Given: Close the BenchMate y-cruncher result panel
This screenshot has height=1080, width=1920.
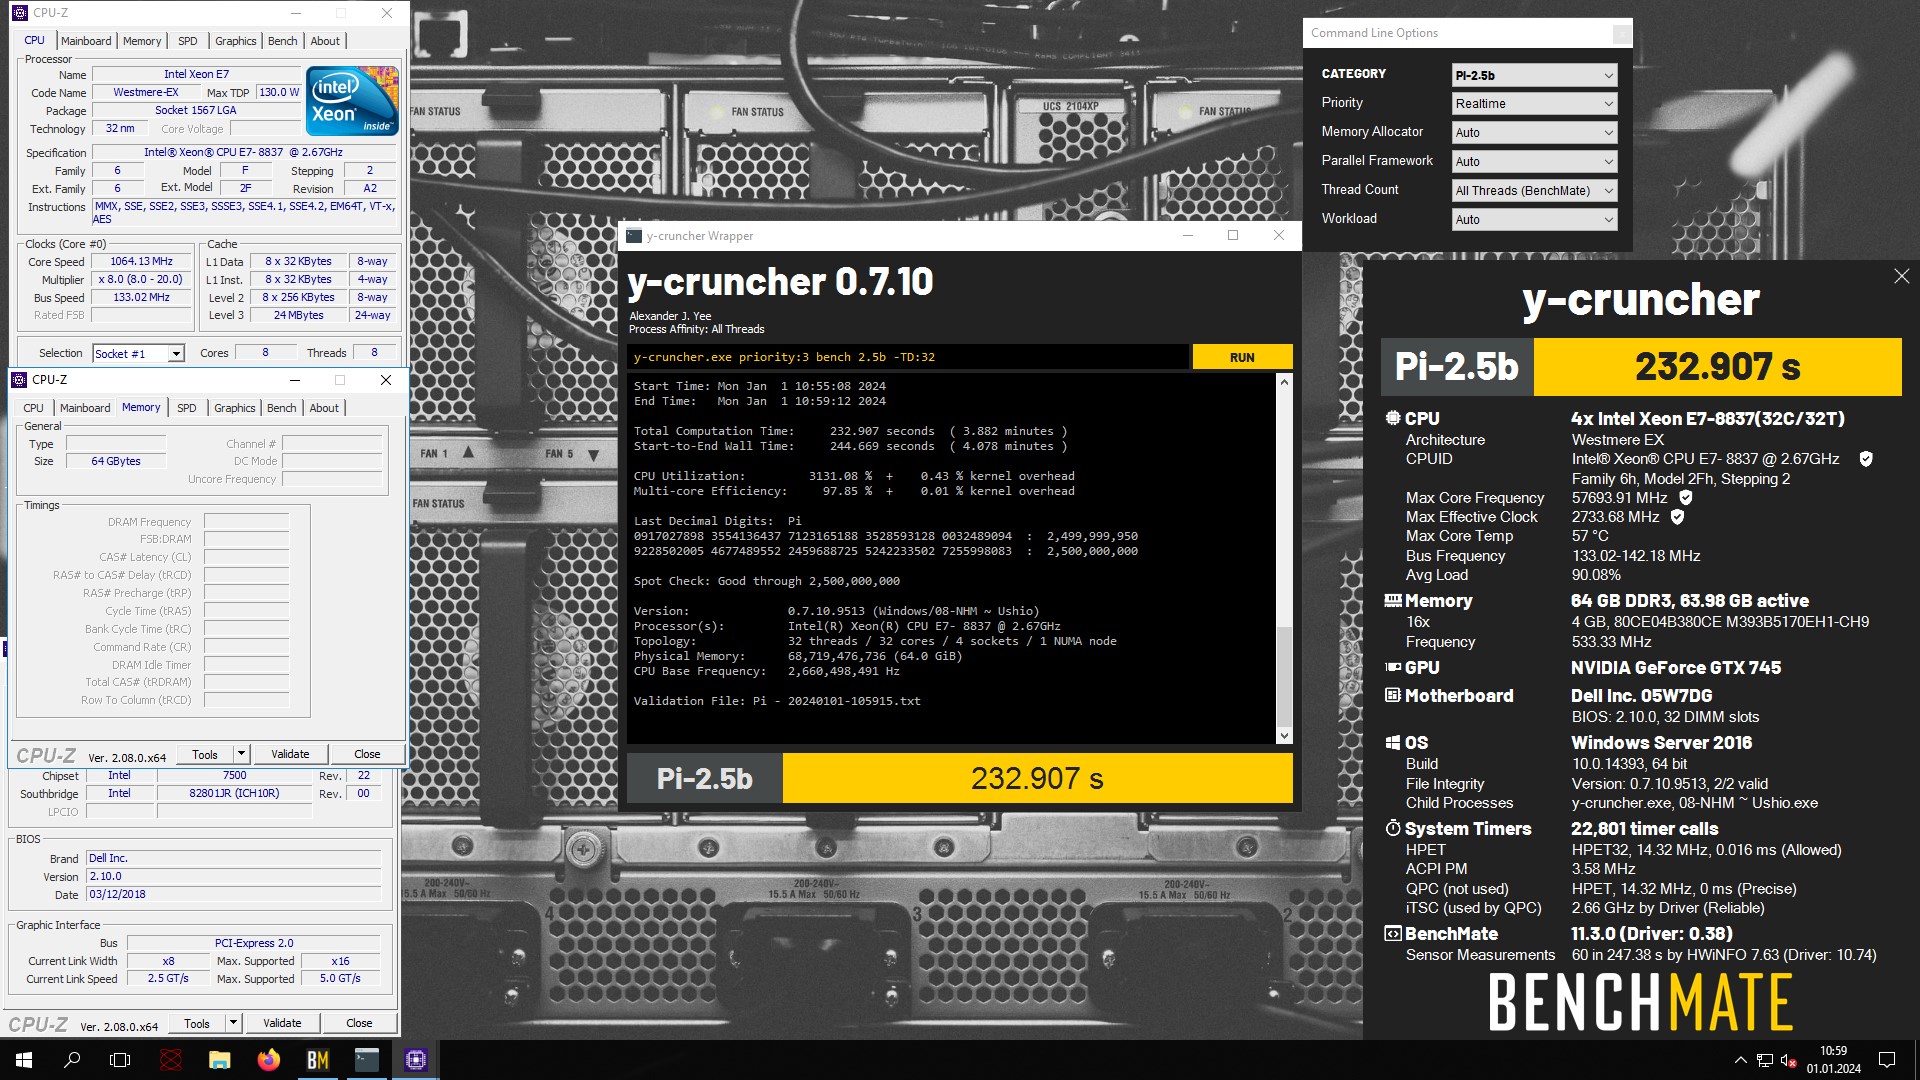Looking at the screenshot, I should 1901,276.
